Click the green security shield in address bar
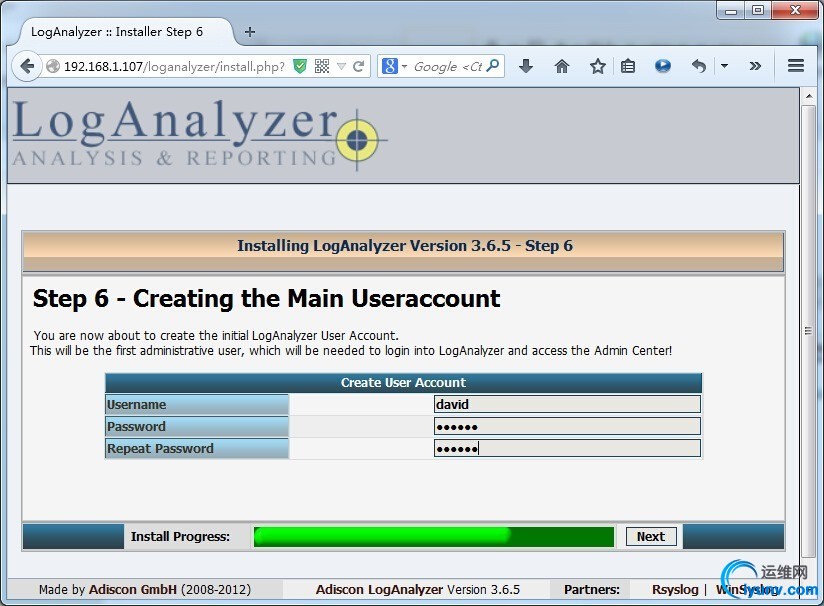This screenshot has width=824, height=606. click(300, 66)
